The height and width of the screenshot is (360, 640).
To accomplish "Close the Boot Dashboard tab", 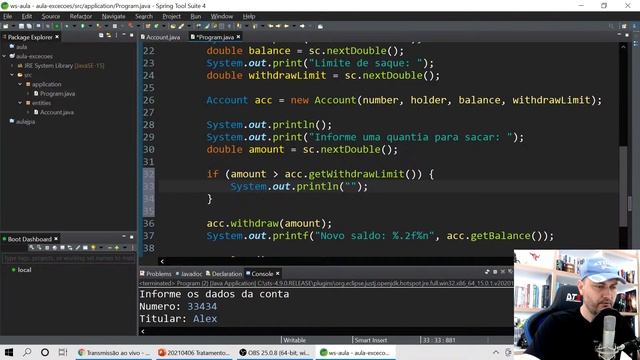I will click(x=56, y=239).
